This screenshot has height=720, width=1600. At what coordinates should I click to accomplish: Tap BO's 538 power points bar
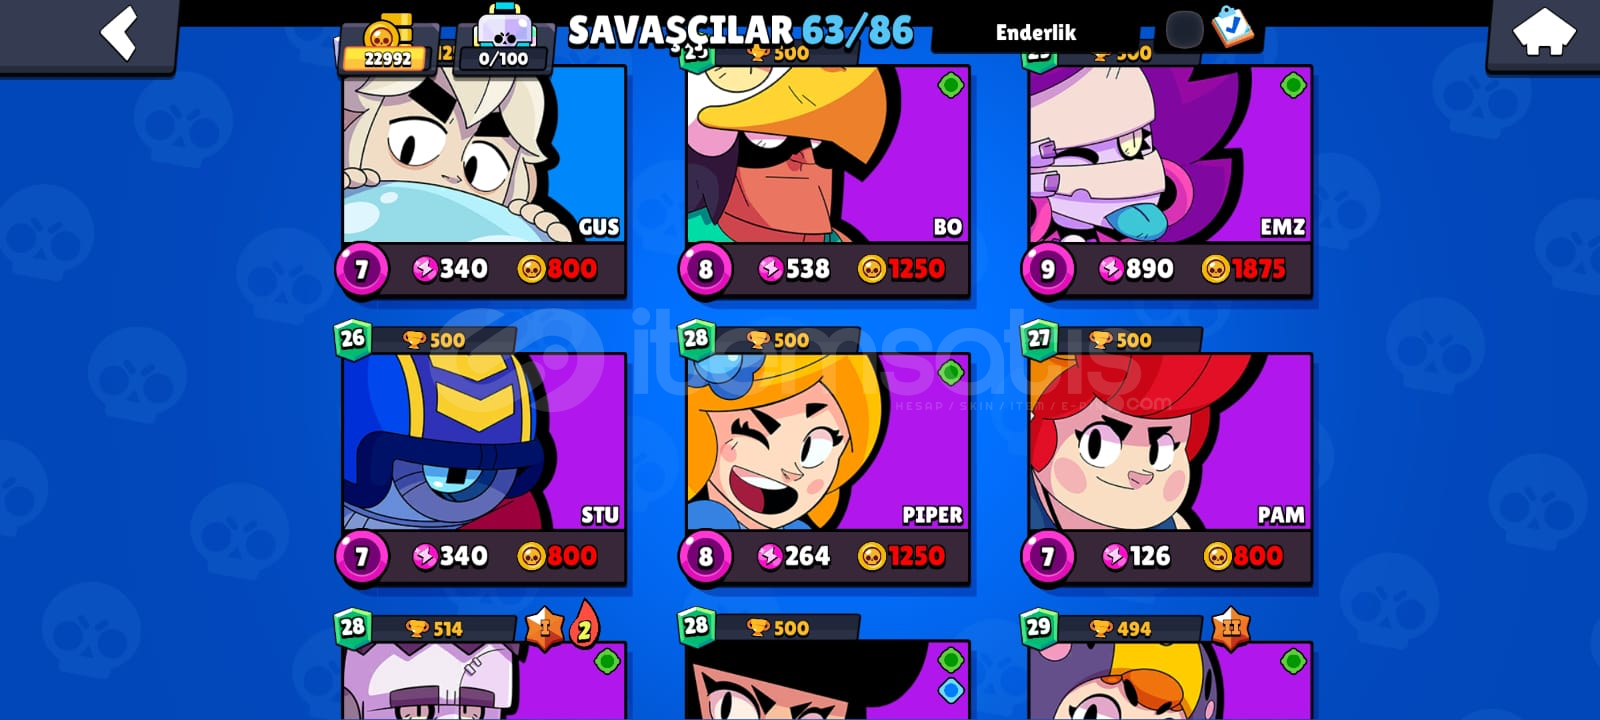tap(794, 269)
